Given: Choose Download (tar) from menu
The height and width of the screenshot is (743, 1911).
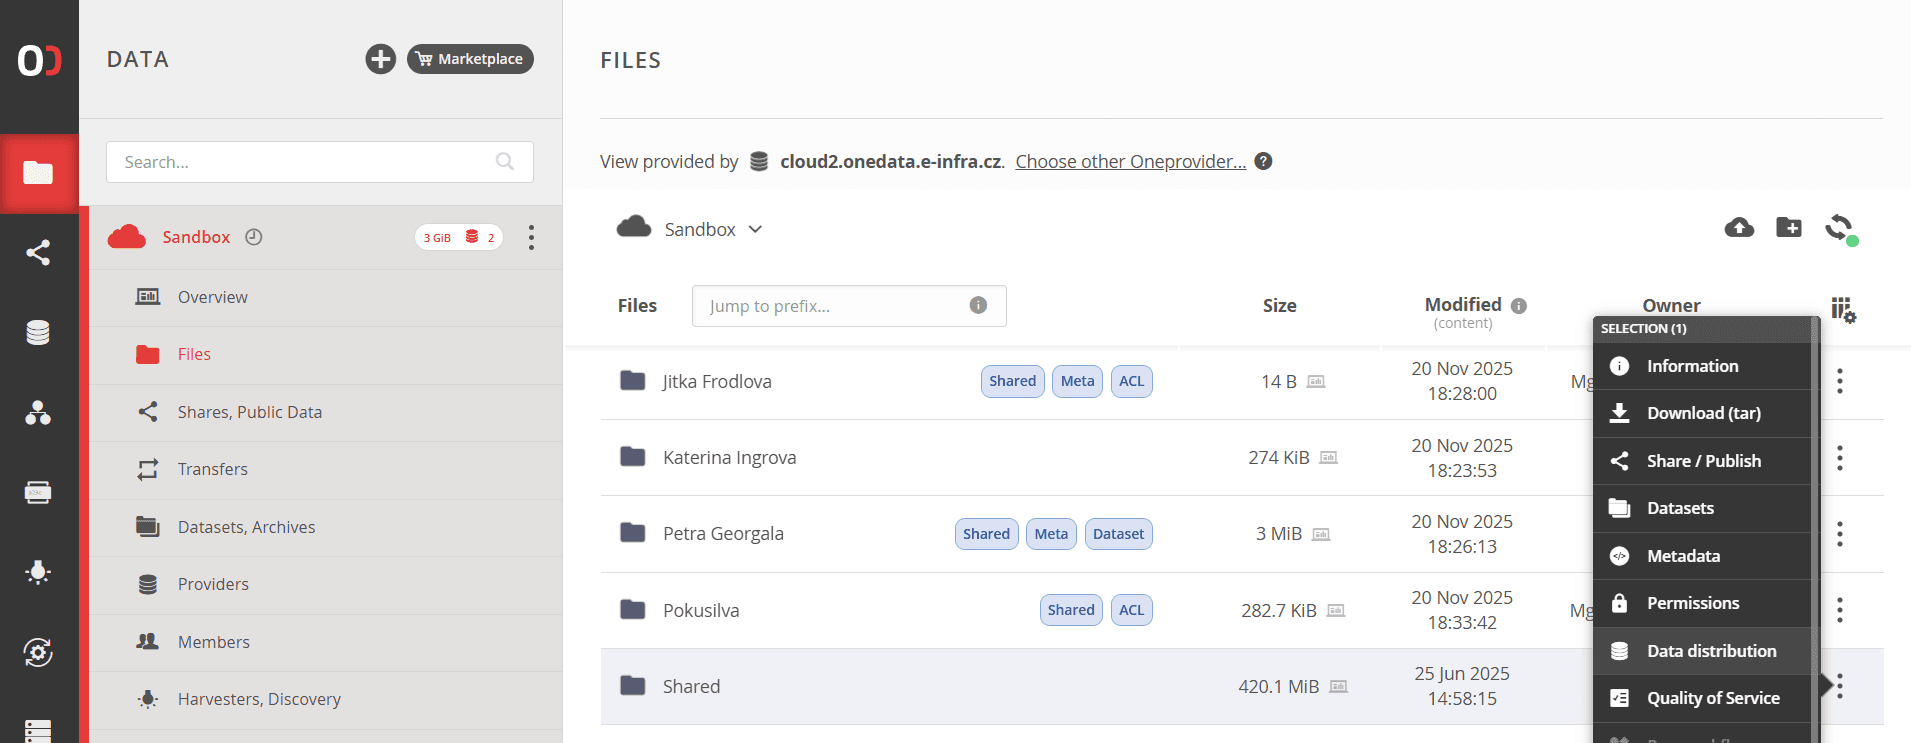Looking at the screenshot, I should tap(1702, 413).
